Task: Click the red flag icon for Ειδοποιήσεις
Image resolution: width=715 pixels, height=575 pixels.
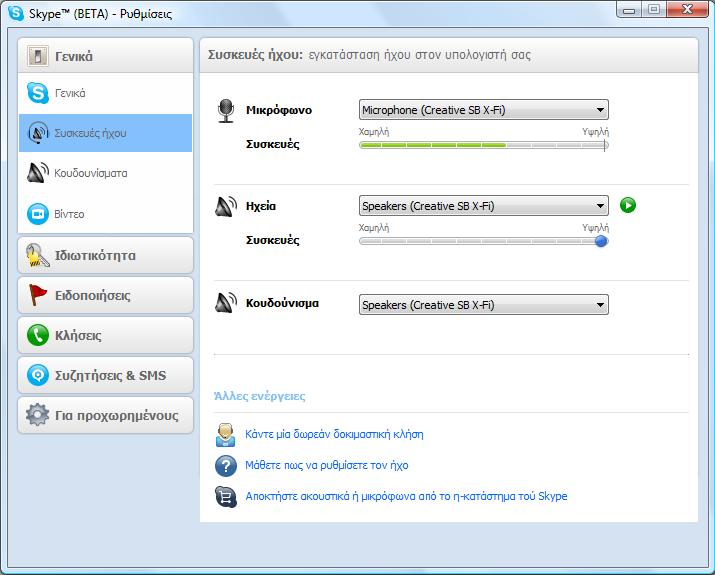Action: coord(37,295)
